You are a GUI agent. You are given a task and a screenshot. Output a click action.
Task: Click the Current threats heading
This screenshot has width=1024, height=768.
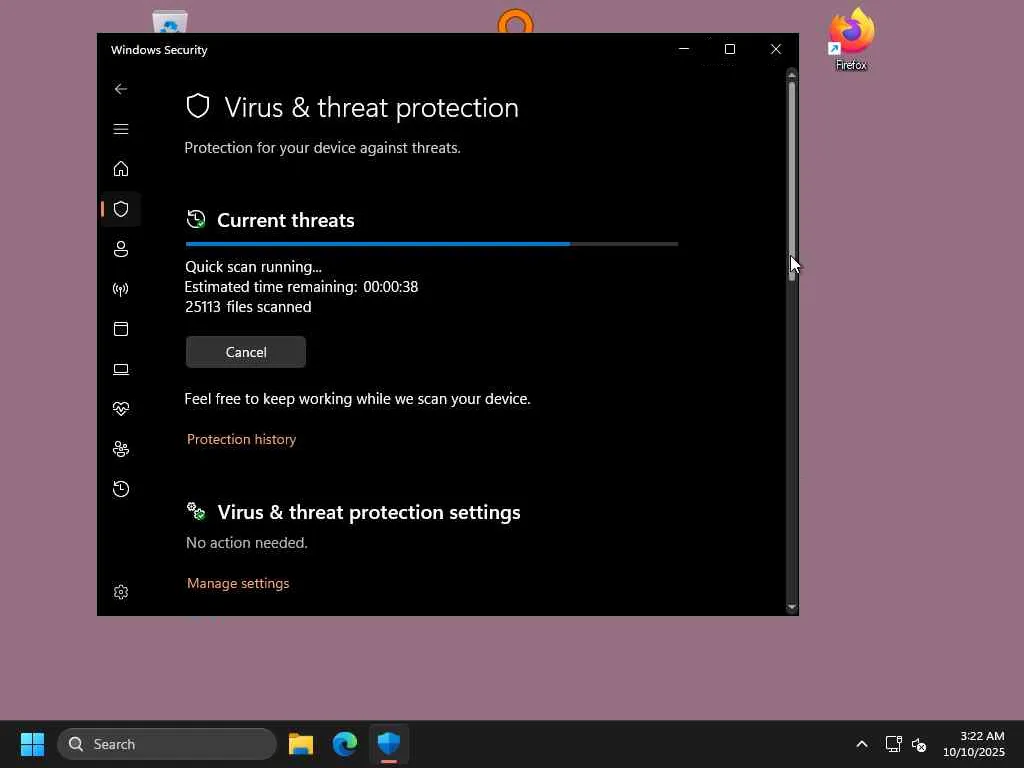[285, 220]
